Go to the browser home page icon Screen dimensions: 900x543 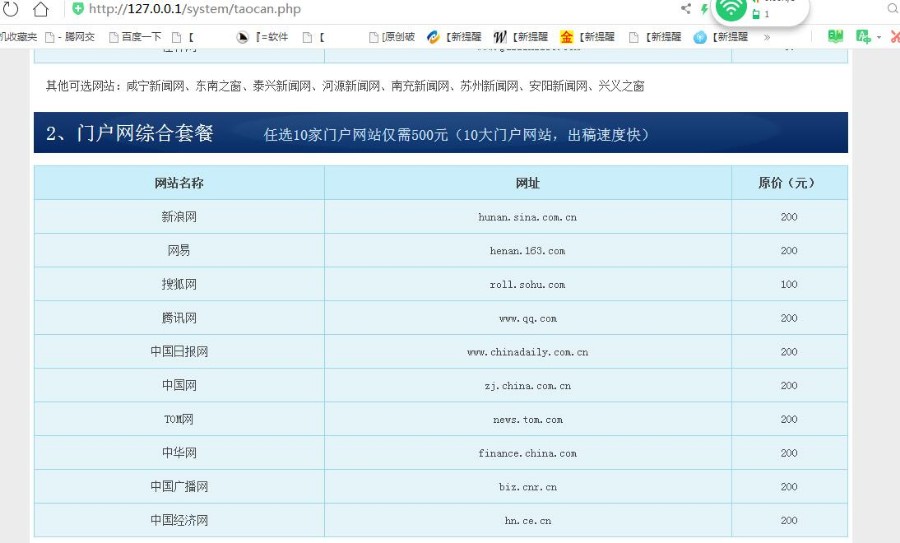40,9
